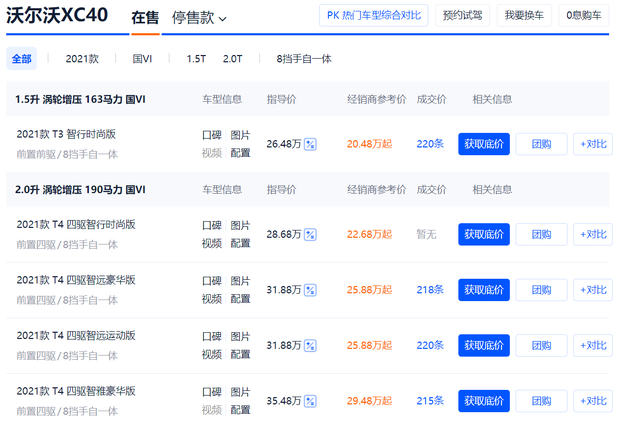Image resolution: width=620 pixels, height=421 pixels.
Task: Get 底价 for T4 四驱智远运动版
Action: 484,345
